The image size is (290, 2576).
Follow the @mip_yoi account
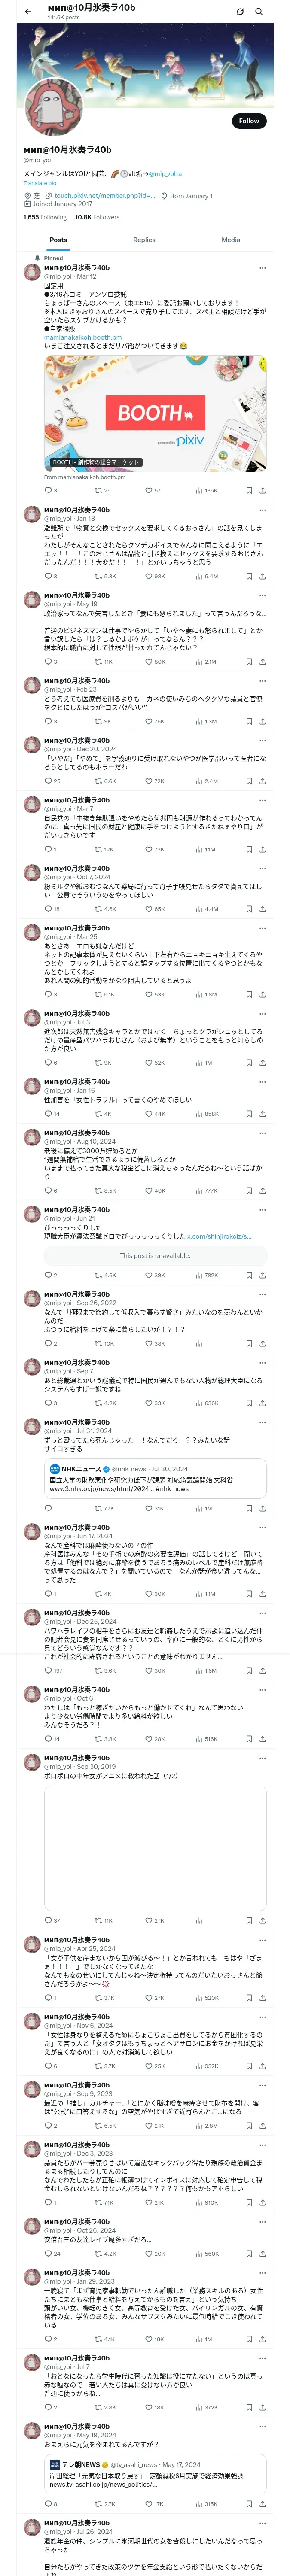pyautogui.click(x=248, y=121)
